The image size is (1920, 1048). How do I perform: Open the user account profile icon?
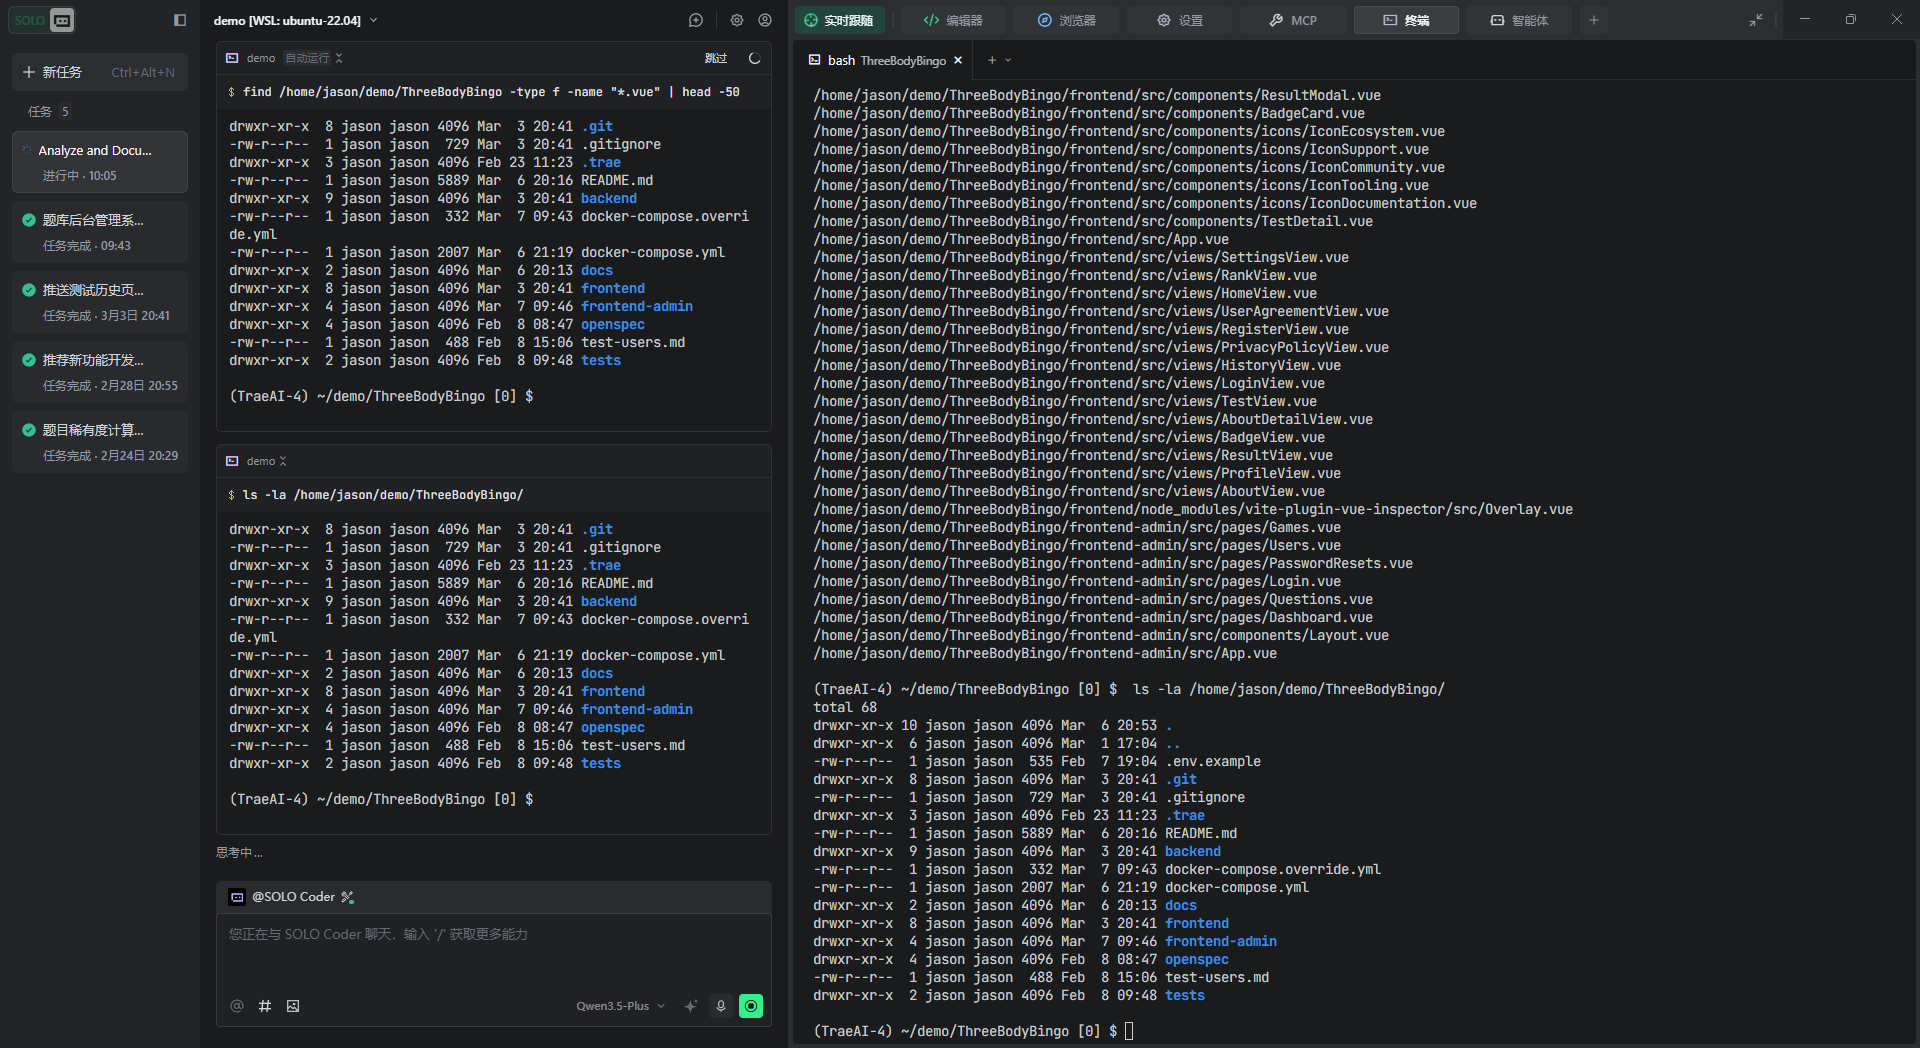point(765,20)
